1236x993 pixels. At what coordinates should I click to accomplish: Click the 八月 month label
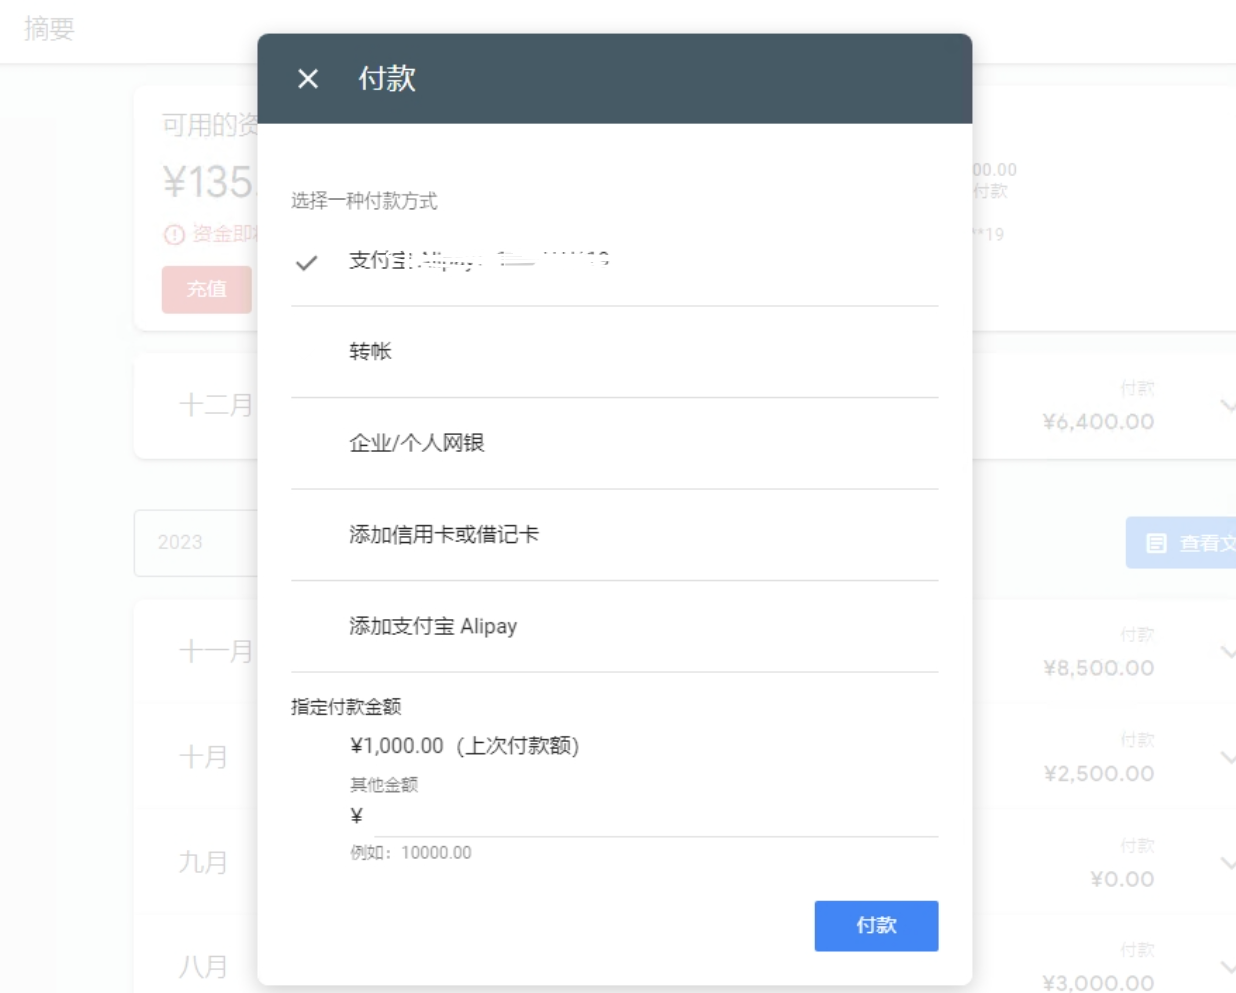203,968
